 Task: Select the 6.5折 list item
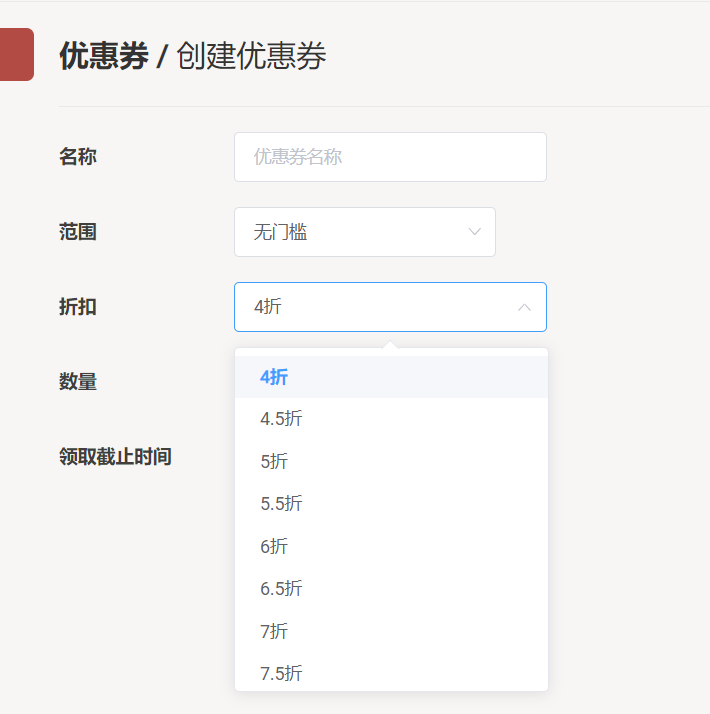(x=281, y=589)
